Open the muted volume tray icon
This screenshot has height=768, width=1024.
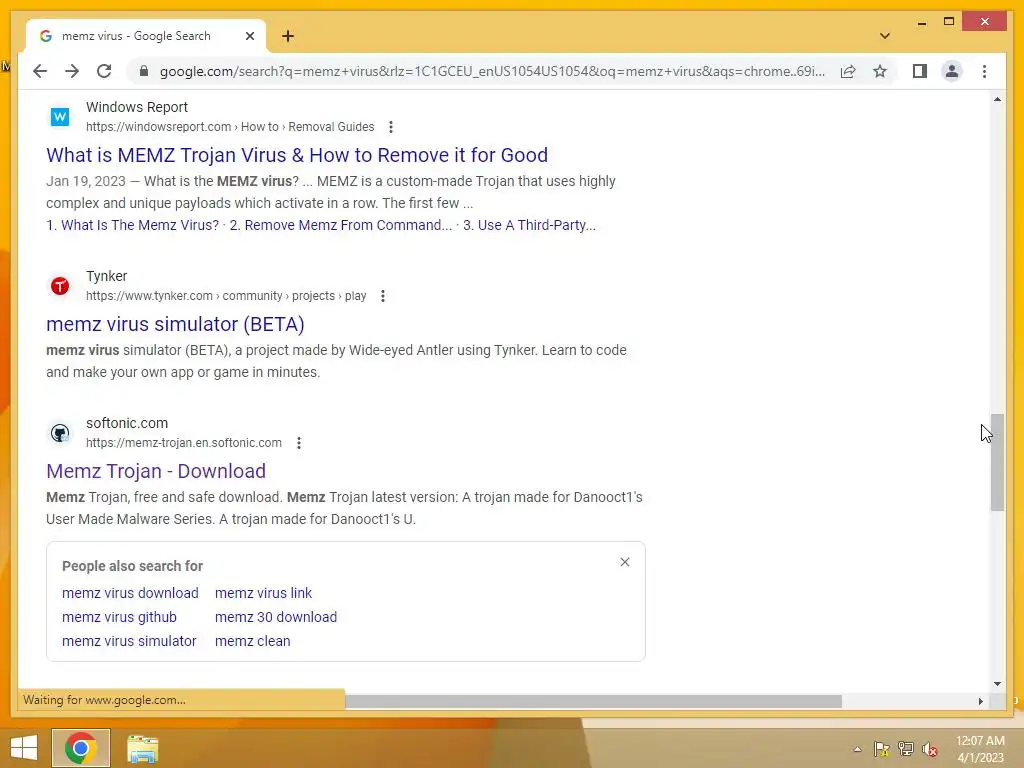930,749
